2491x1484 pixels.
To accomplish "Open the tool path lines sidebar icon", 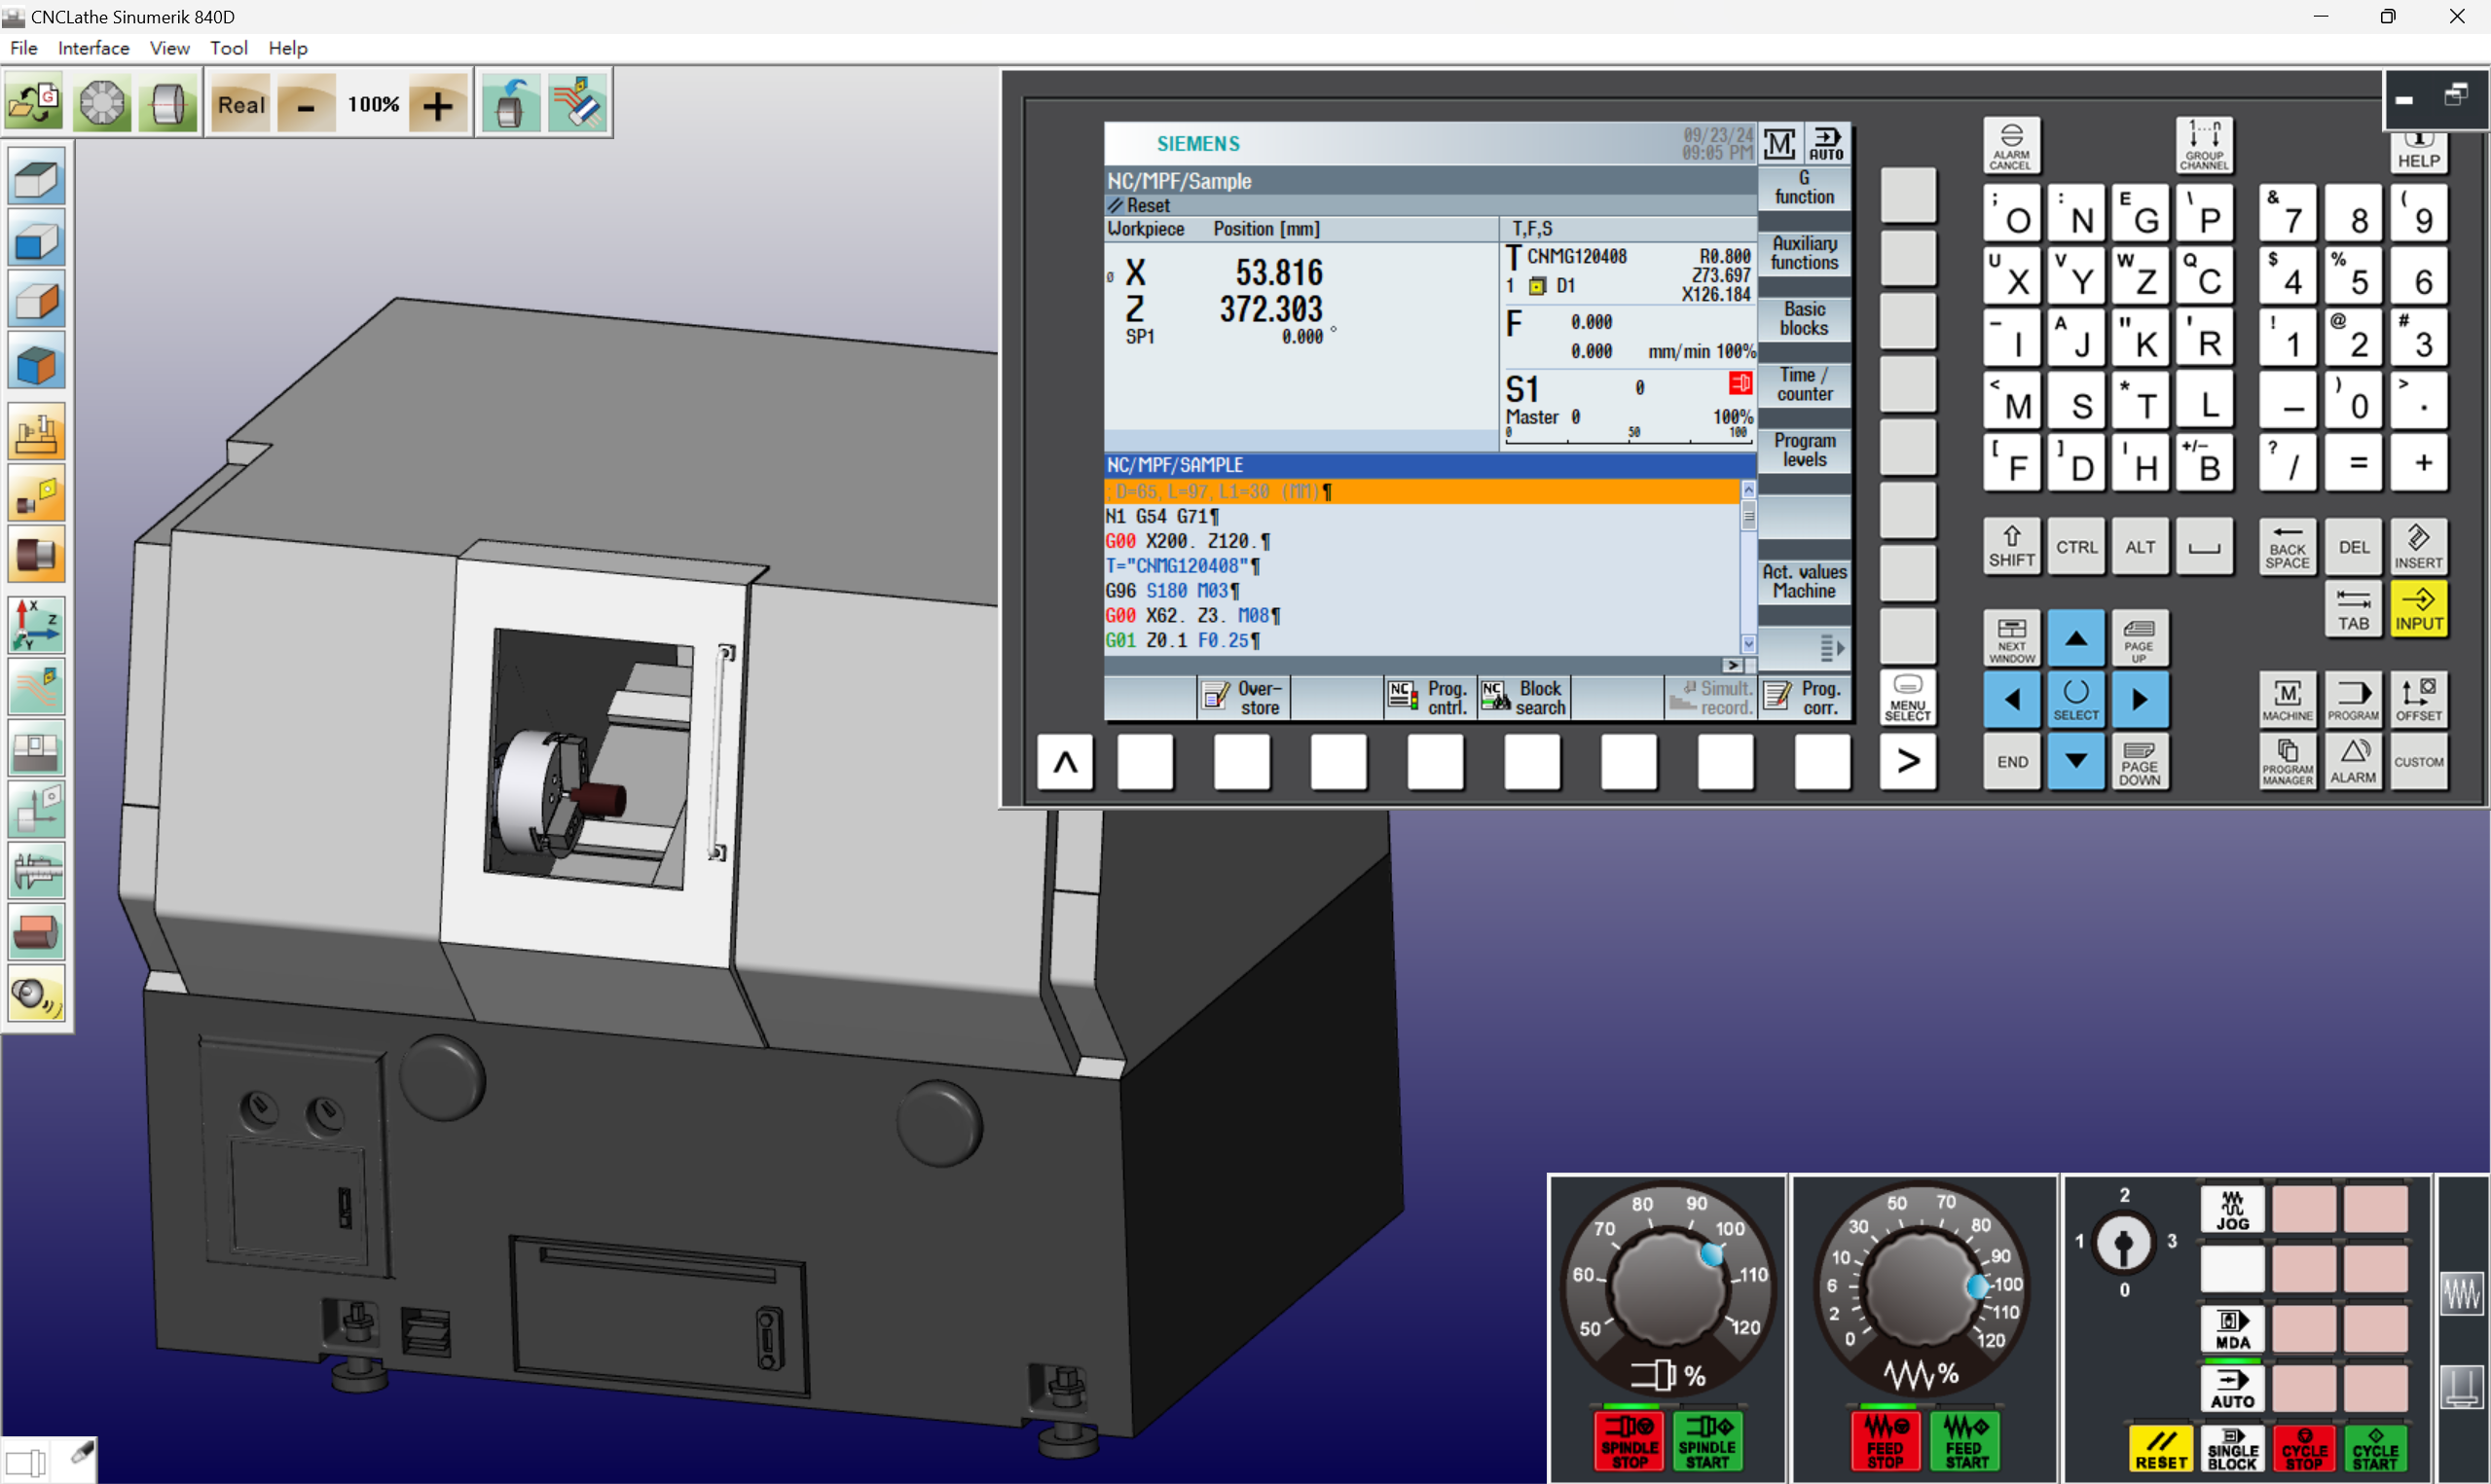I will (36, 687).
